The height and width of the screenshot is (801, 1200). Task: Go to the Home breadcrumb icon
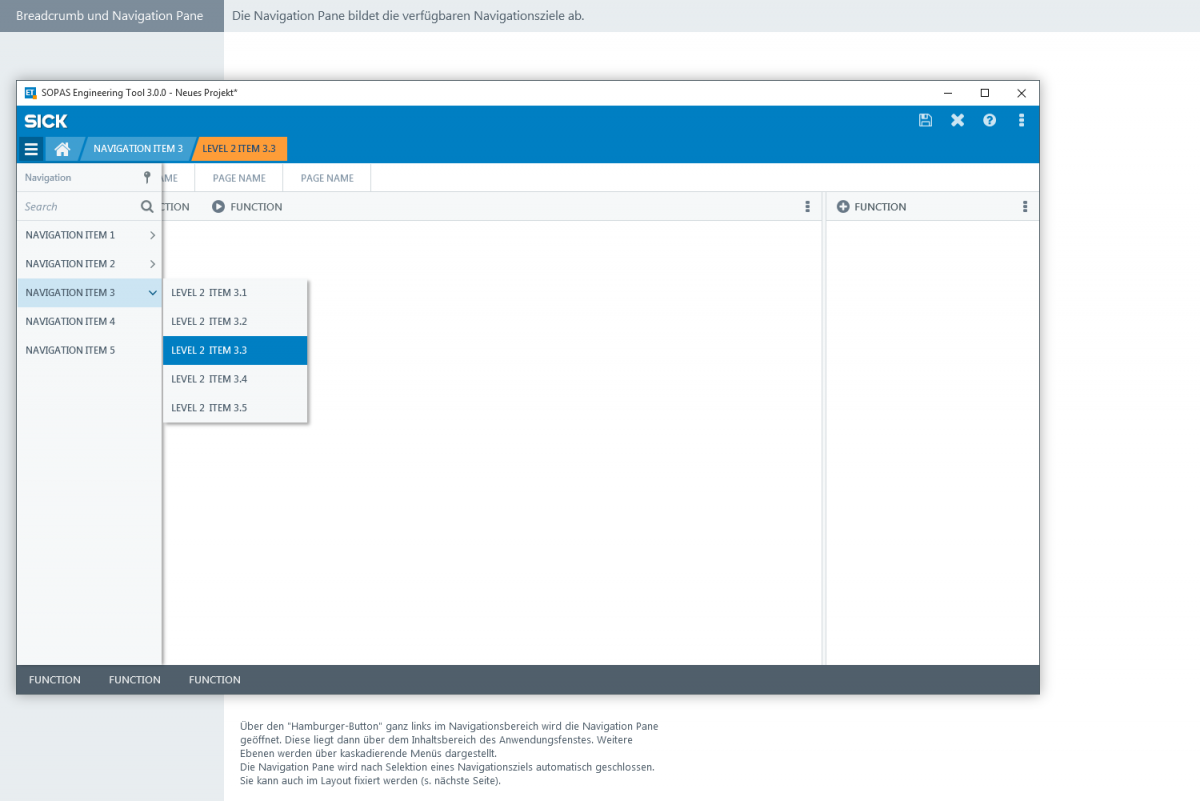pyautogui.click(x=62, y=149)
